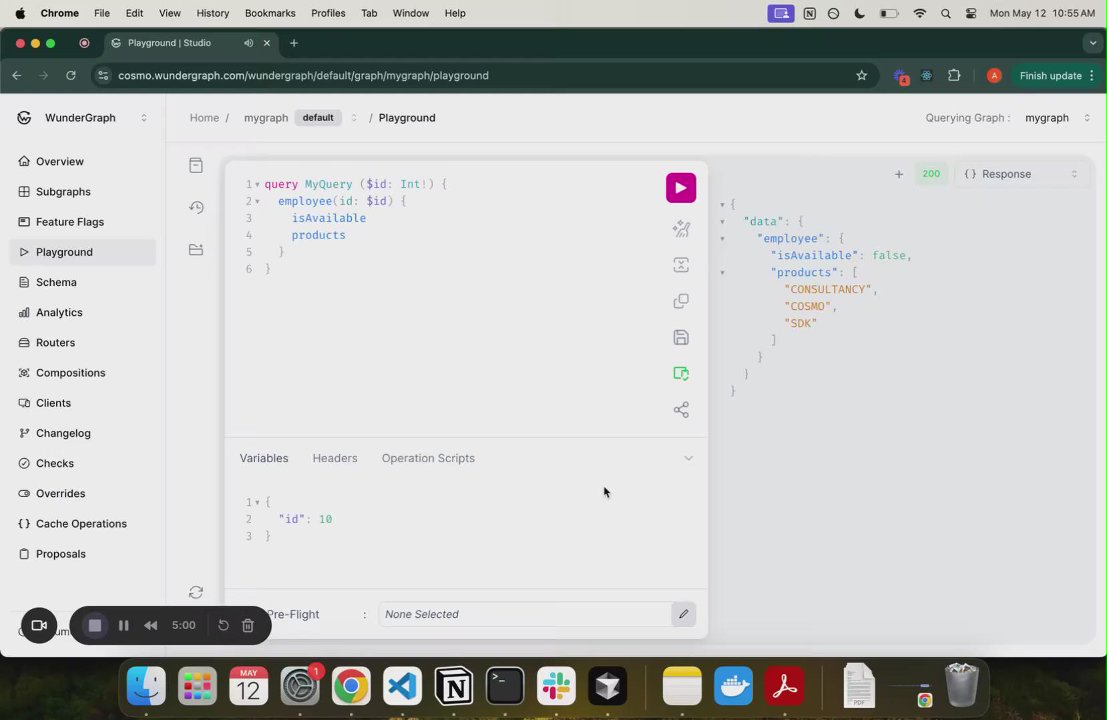Open Checks in the sidebar
Screen dimensions: 1107x720
(83, 463)
